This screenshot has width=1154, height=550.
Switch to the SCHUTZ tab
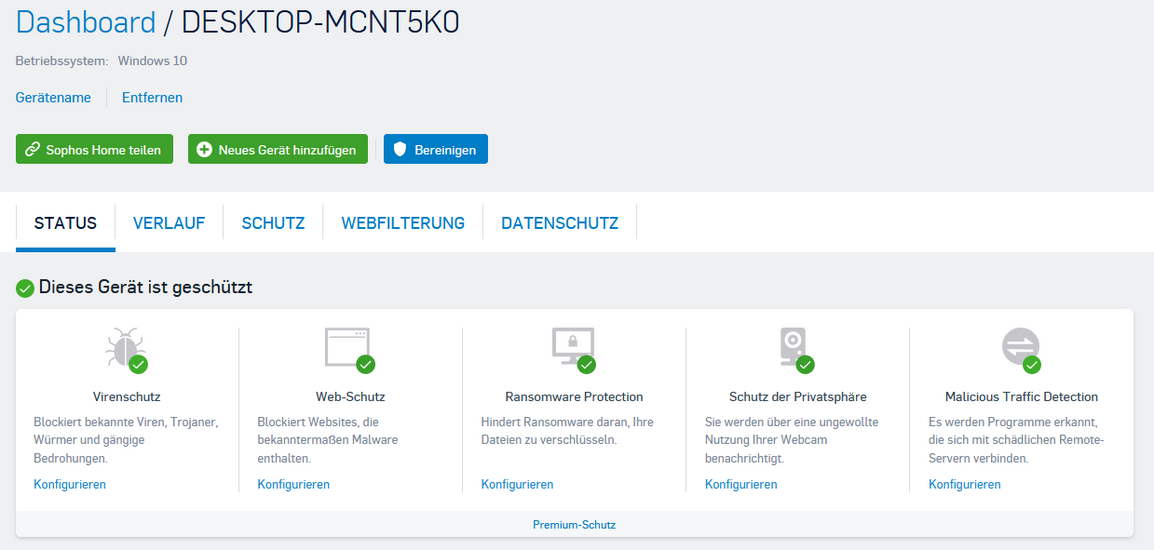(273, 223)
